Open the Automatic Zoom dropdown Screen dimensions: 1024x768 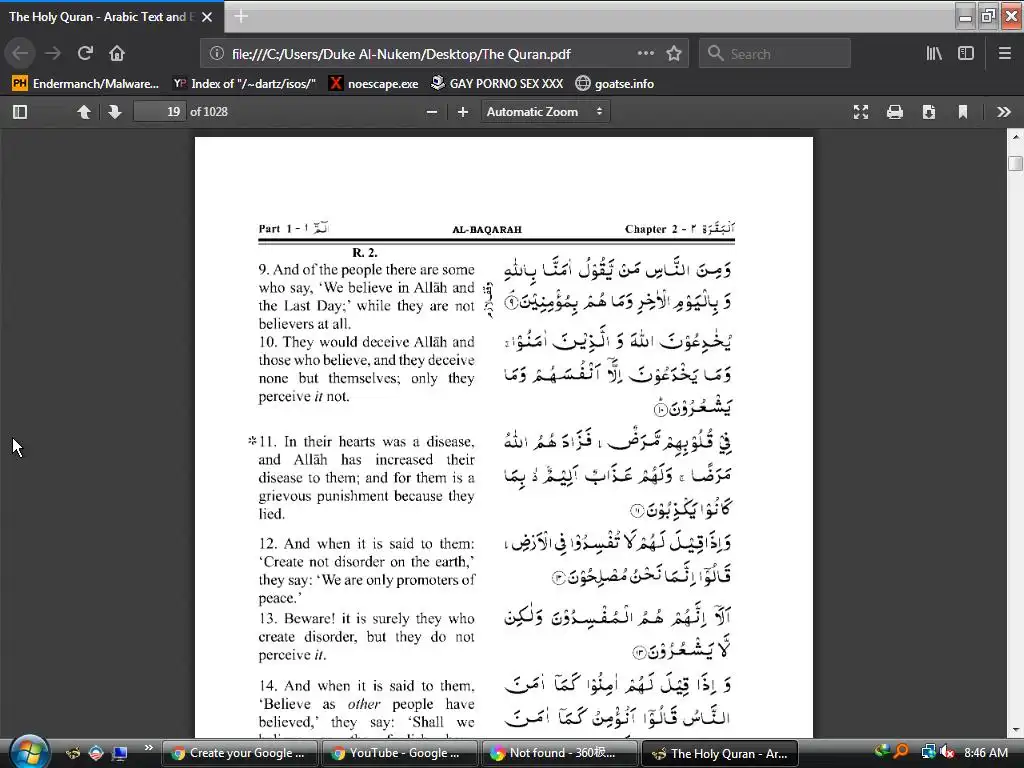coord(545,112)
